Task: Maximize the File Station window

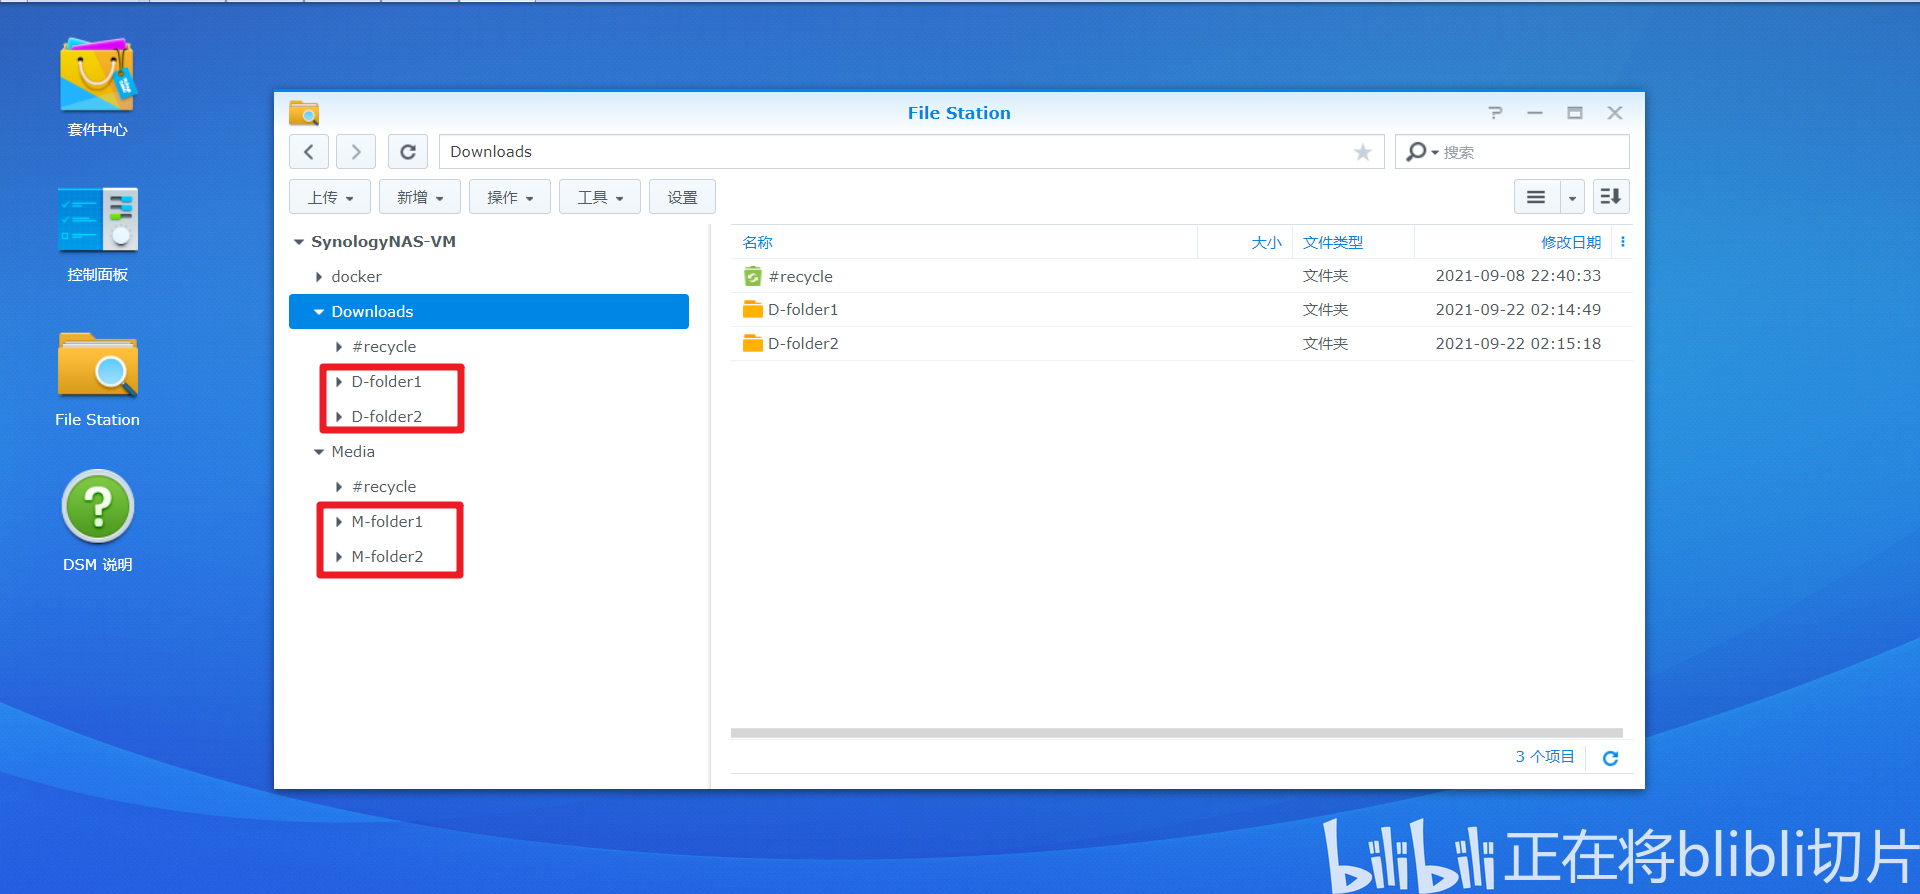Action: 1575,113
